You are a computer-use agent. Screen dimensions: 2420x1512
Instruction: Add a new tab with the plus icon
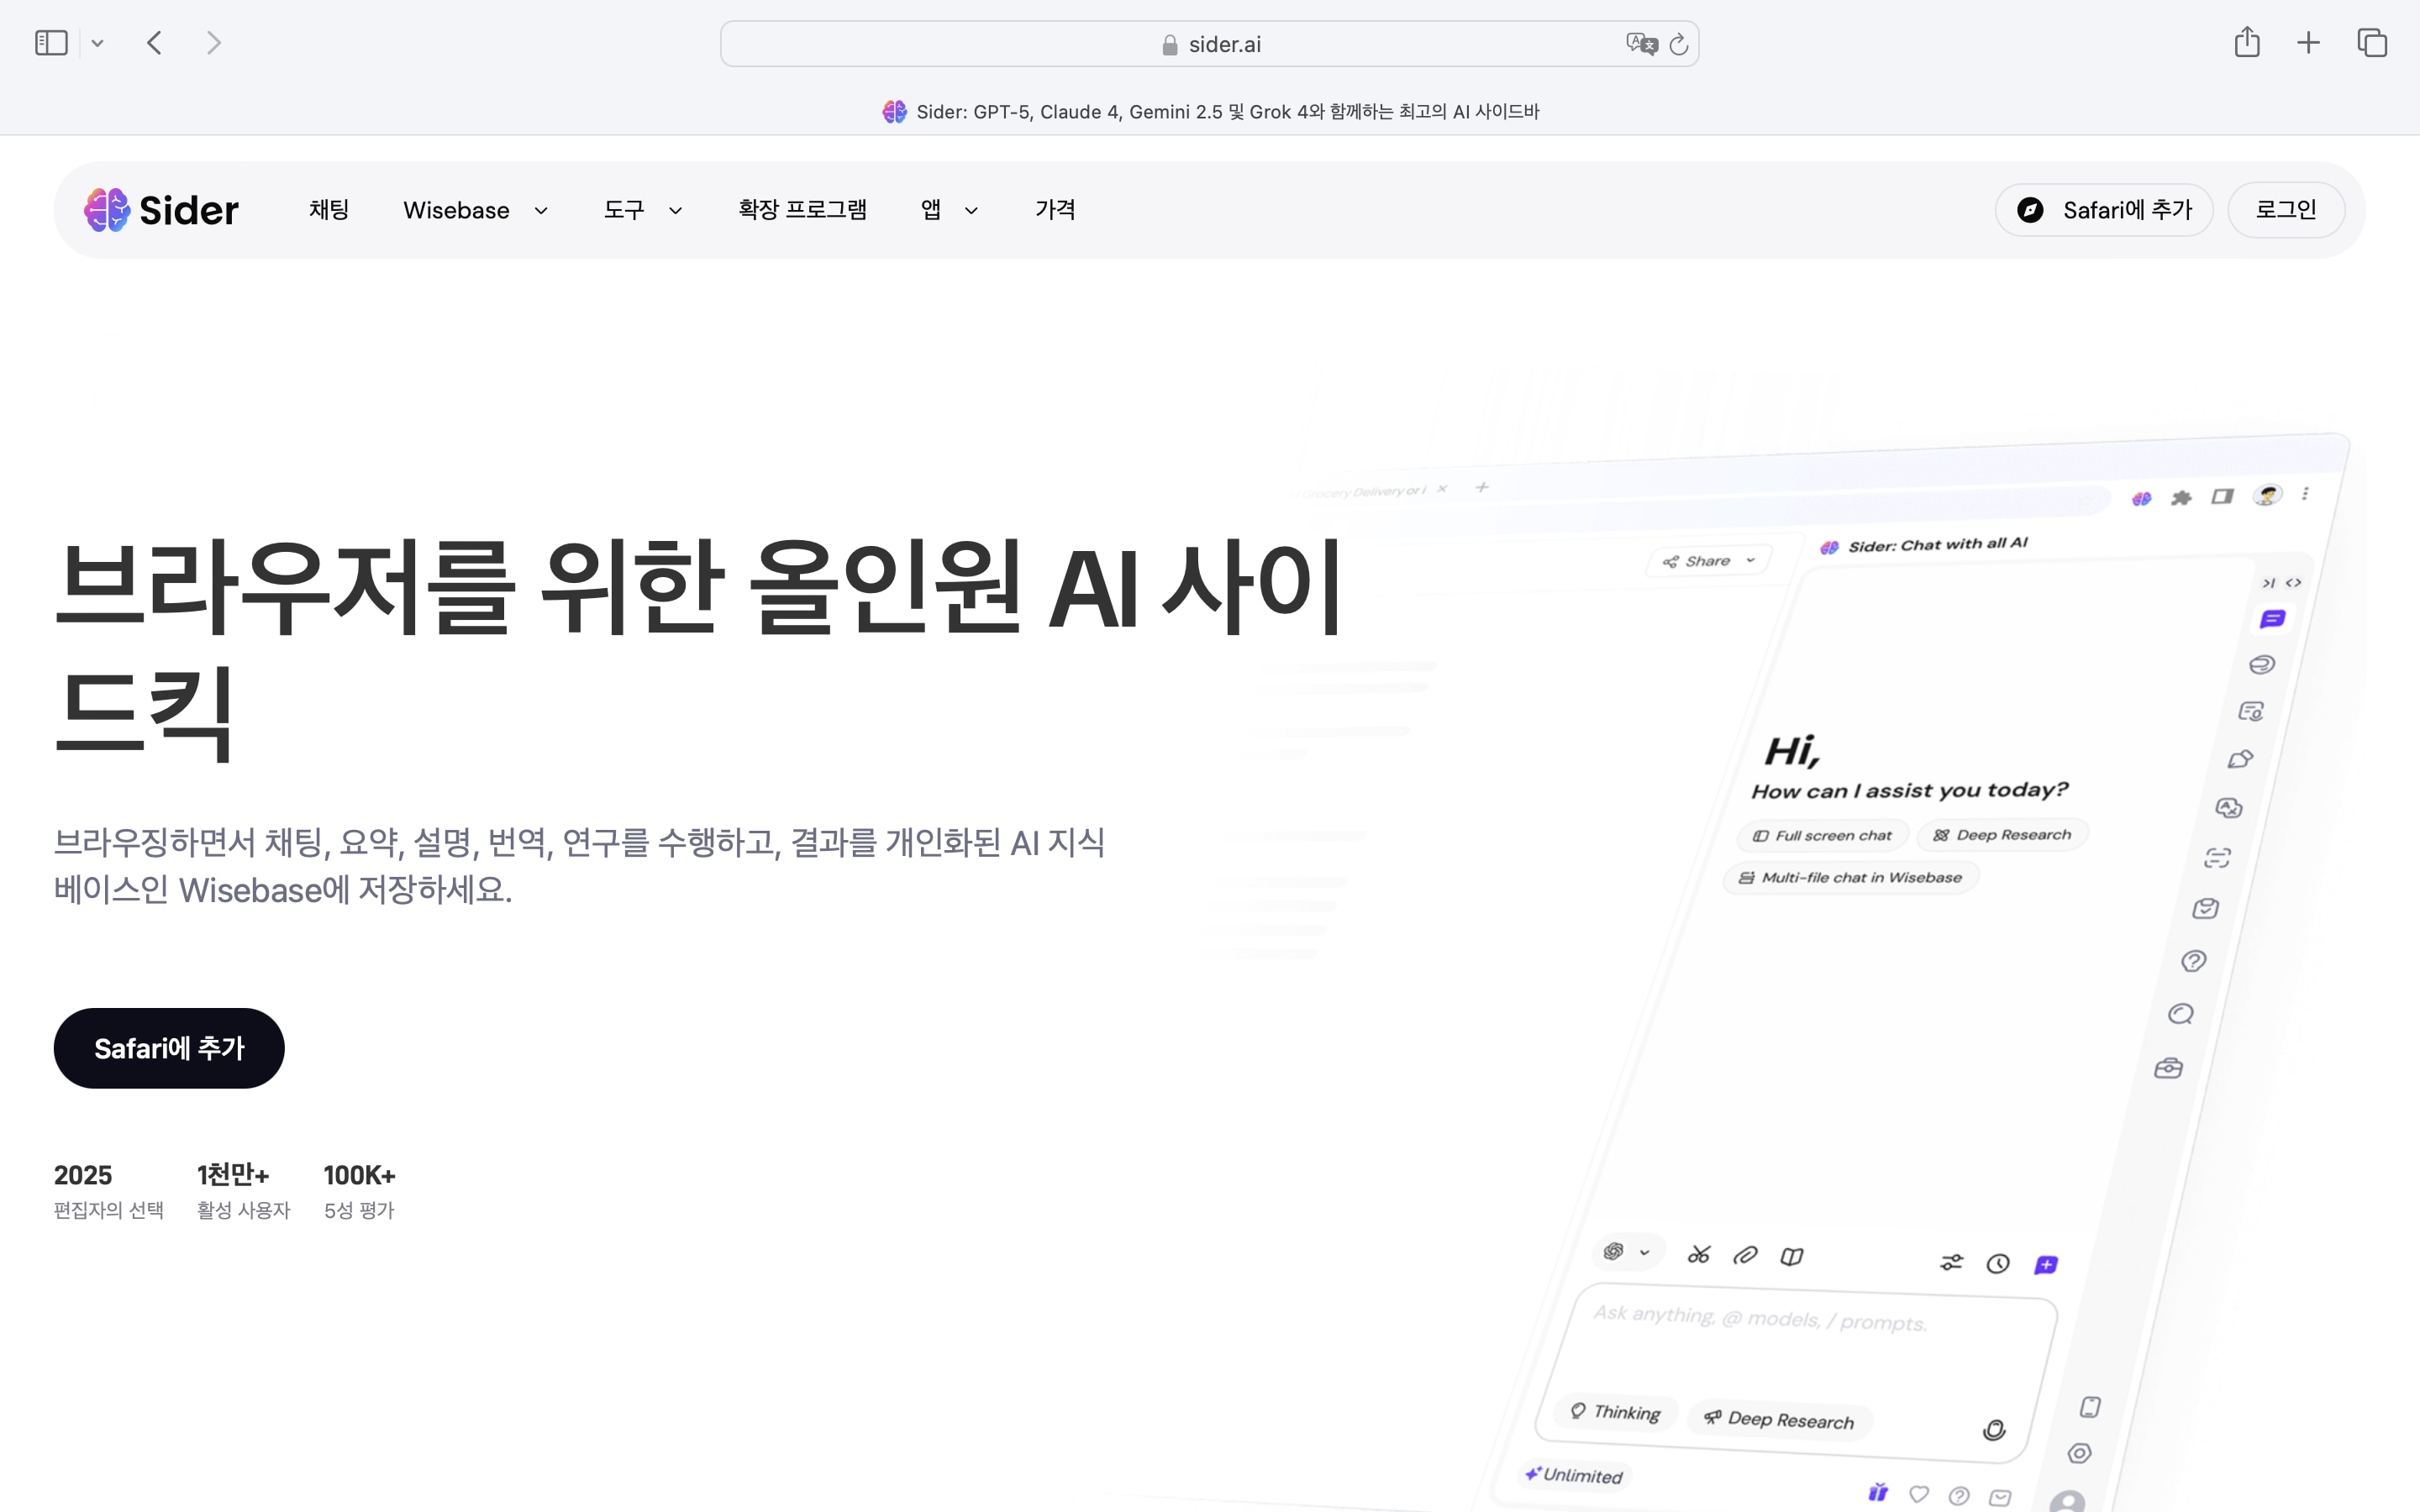pos(2308,43)
